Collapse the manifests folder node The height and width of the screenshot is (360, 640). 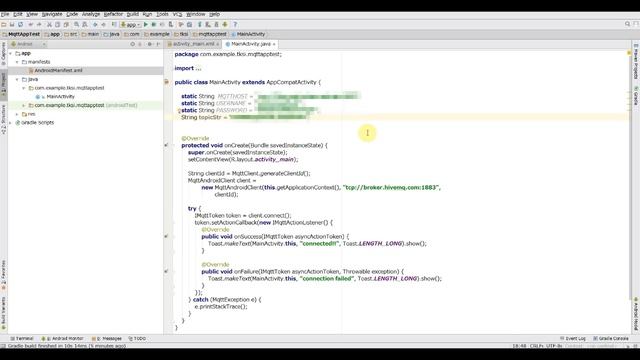[x=17, y=62]
